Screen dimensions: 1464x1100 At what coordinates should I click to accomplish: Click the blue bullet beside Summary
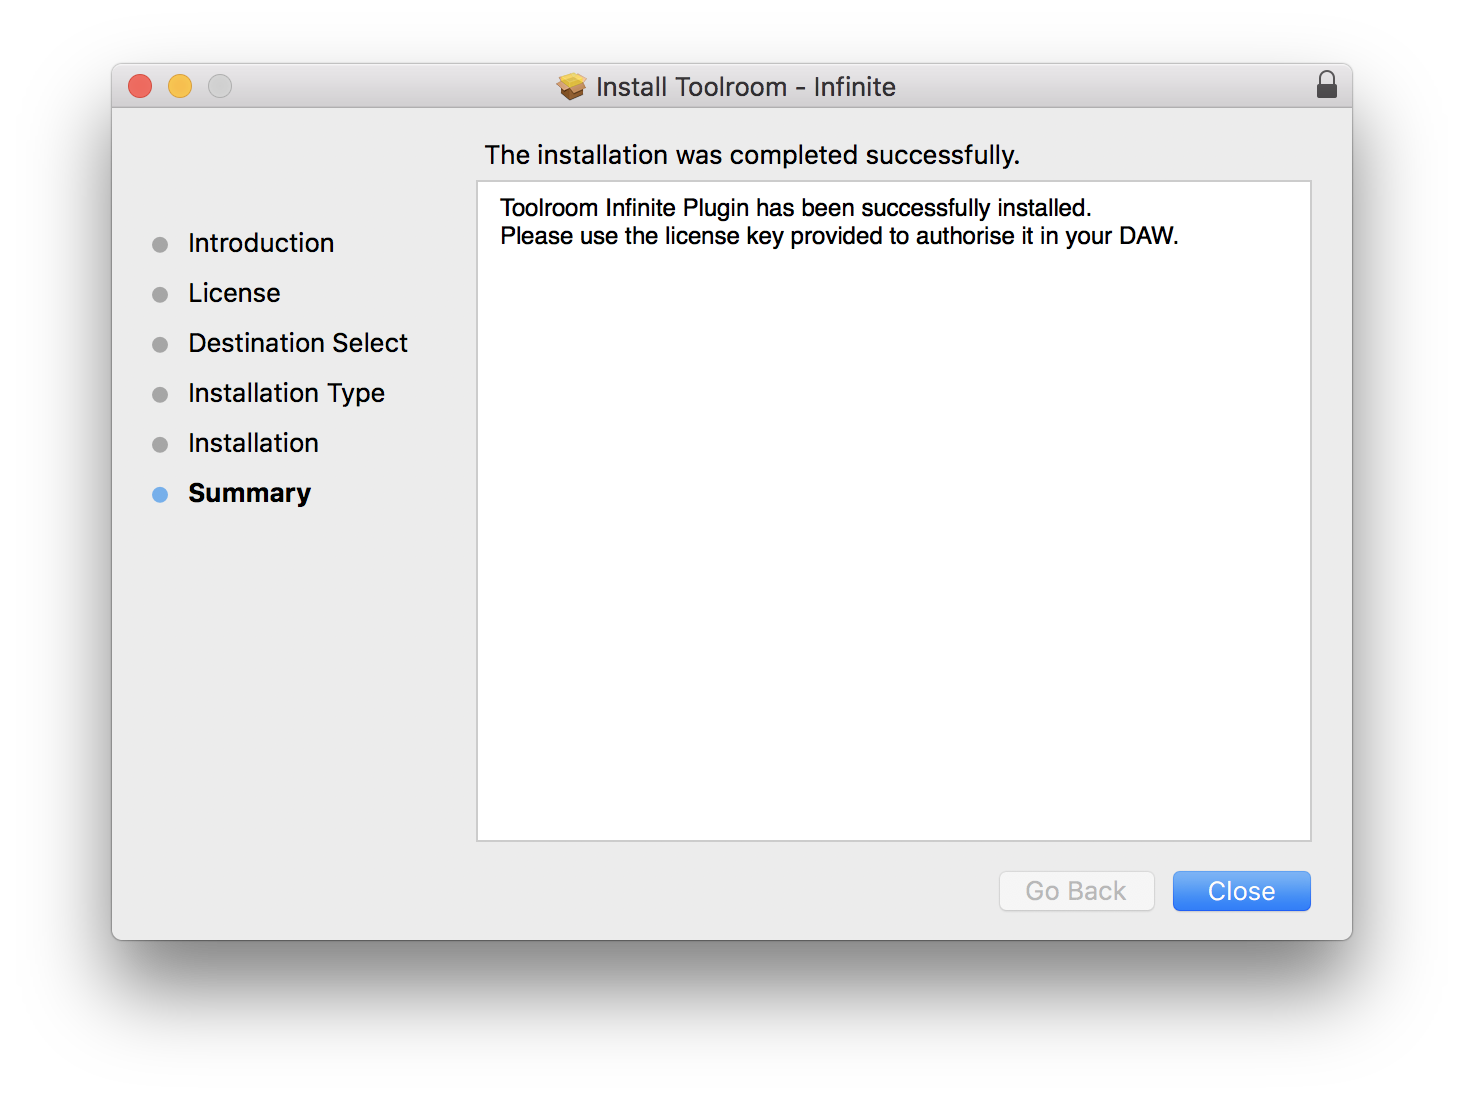click(160, 494)
